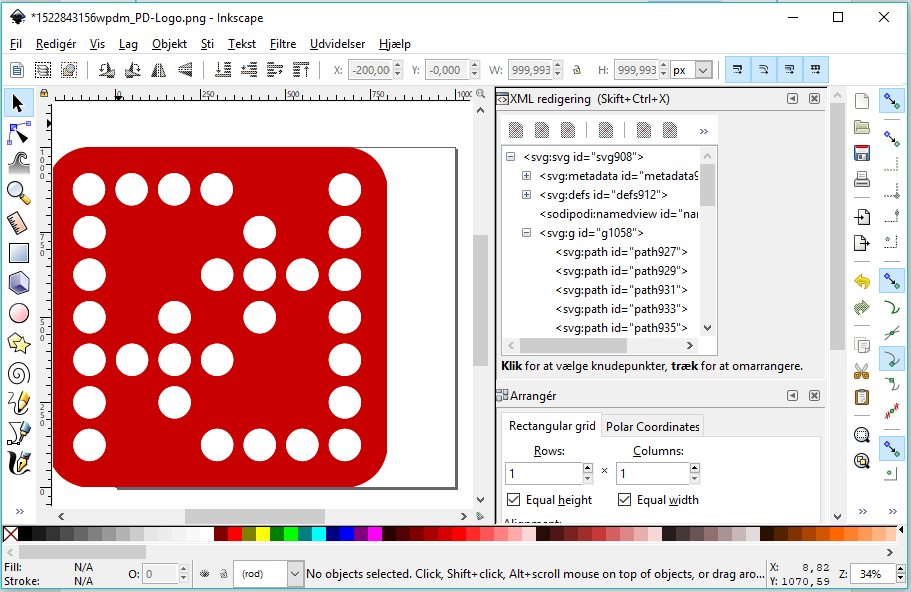Select the 3D box tool

pyautogui.click(x=19, y=284)
